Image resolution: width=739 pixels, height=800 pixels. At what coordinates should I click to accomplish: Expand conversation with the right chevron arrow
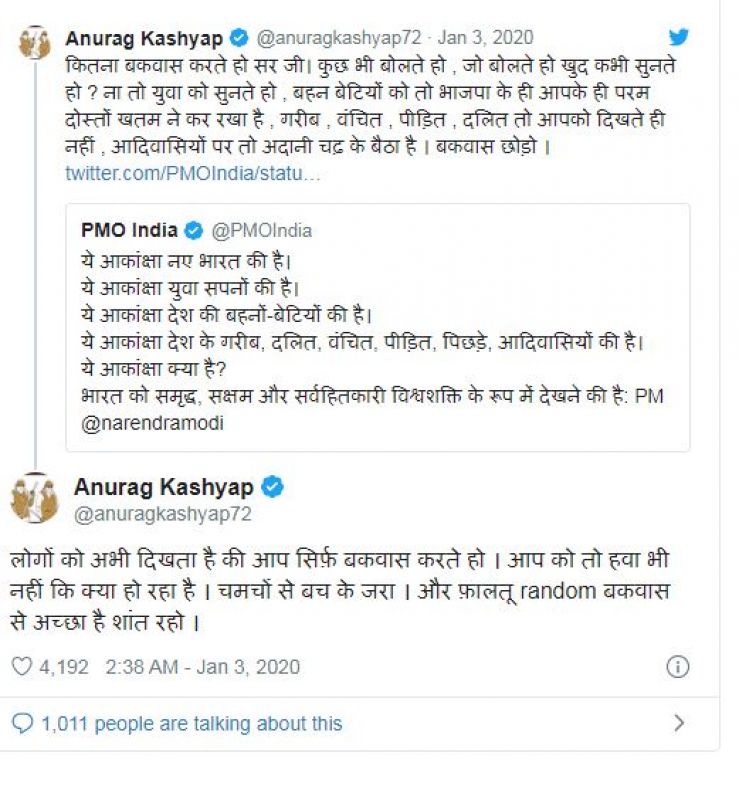[679, 723]
